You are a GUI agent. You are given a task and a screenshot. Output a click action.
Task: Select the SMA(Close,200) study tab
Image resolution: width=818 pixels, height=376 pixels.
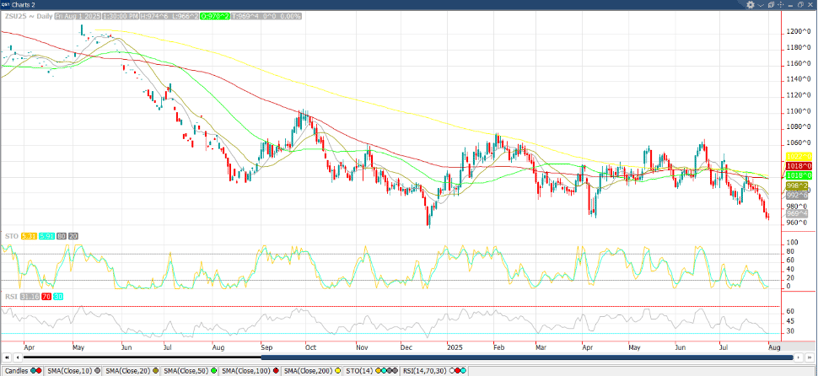coord(312,371)
